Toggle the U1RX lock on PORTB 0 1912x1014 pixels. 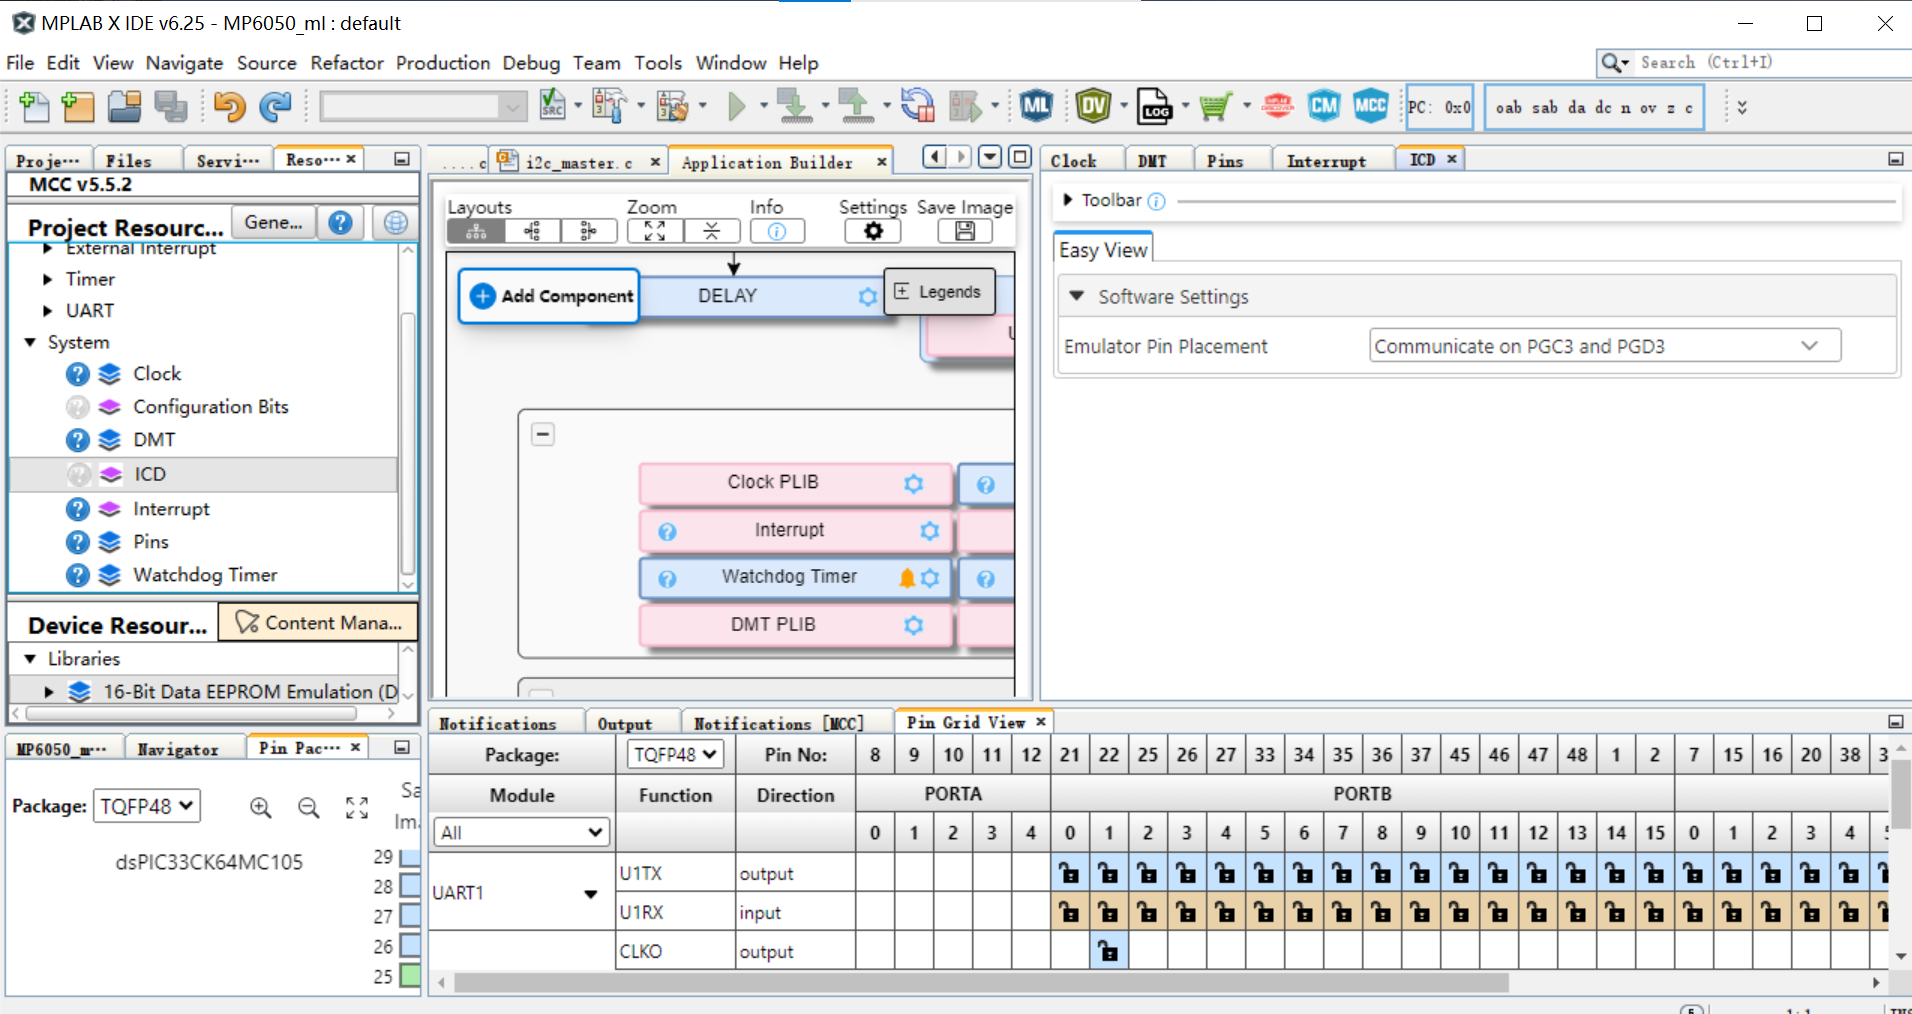point(1070,912)
